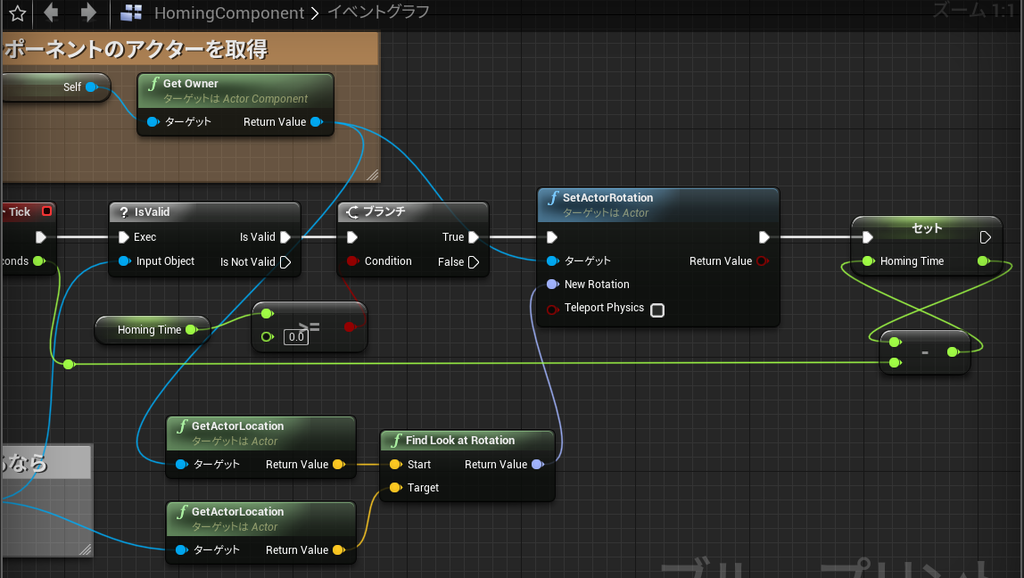The height and width of the screenshot is (578, 1024).
Task: Click the Get Owner ターゲット input pin
Action: pyautogui.click(x=153, y=121)
